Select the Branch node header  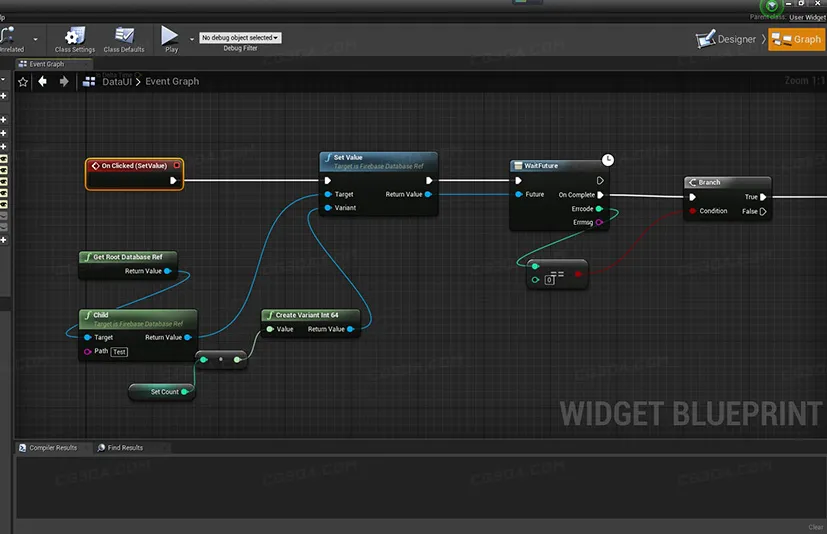728,182
